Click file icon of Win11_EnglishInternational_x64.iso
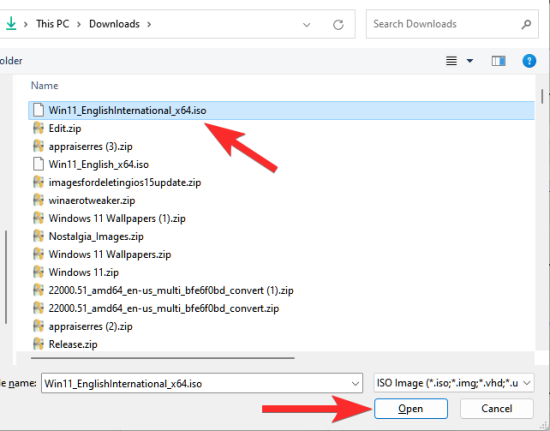 pyautogui.click(x=38, y=110)
